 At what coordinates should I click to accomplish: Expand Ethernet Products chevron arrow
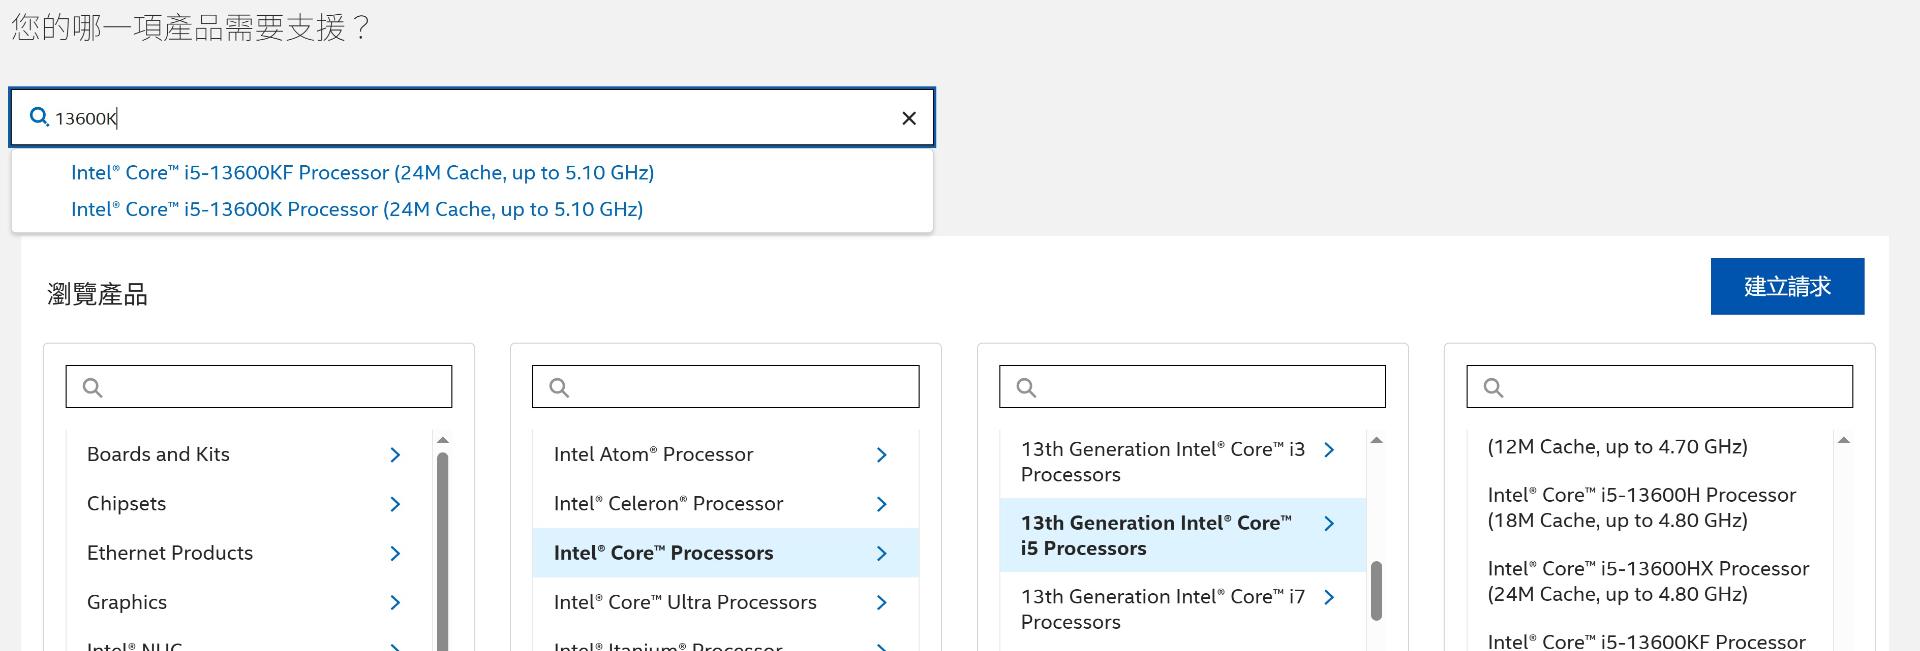tap(395, 553)
